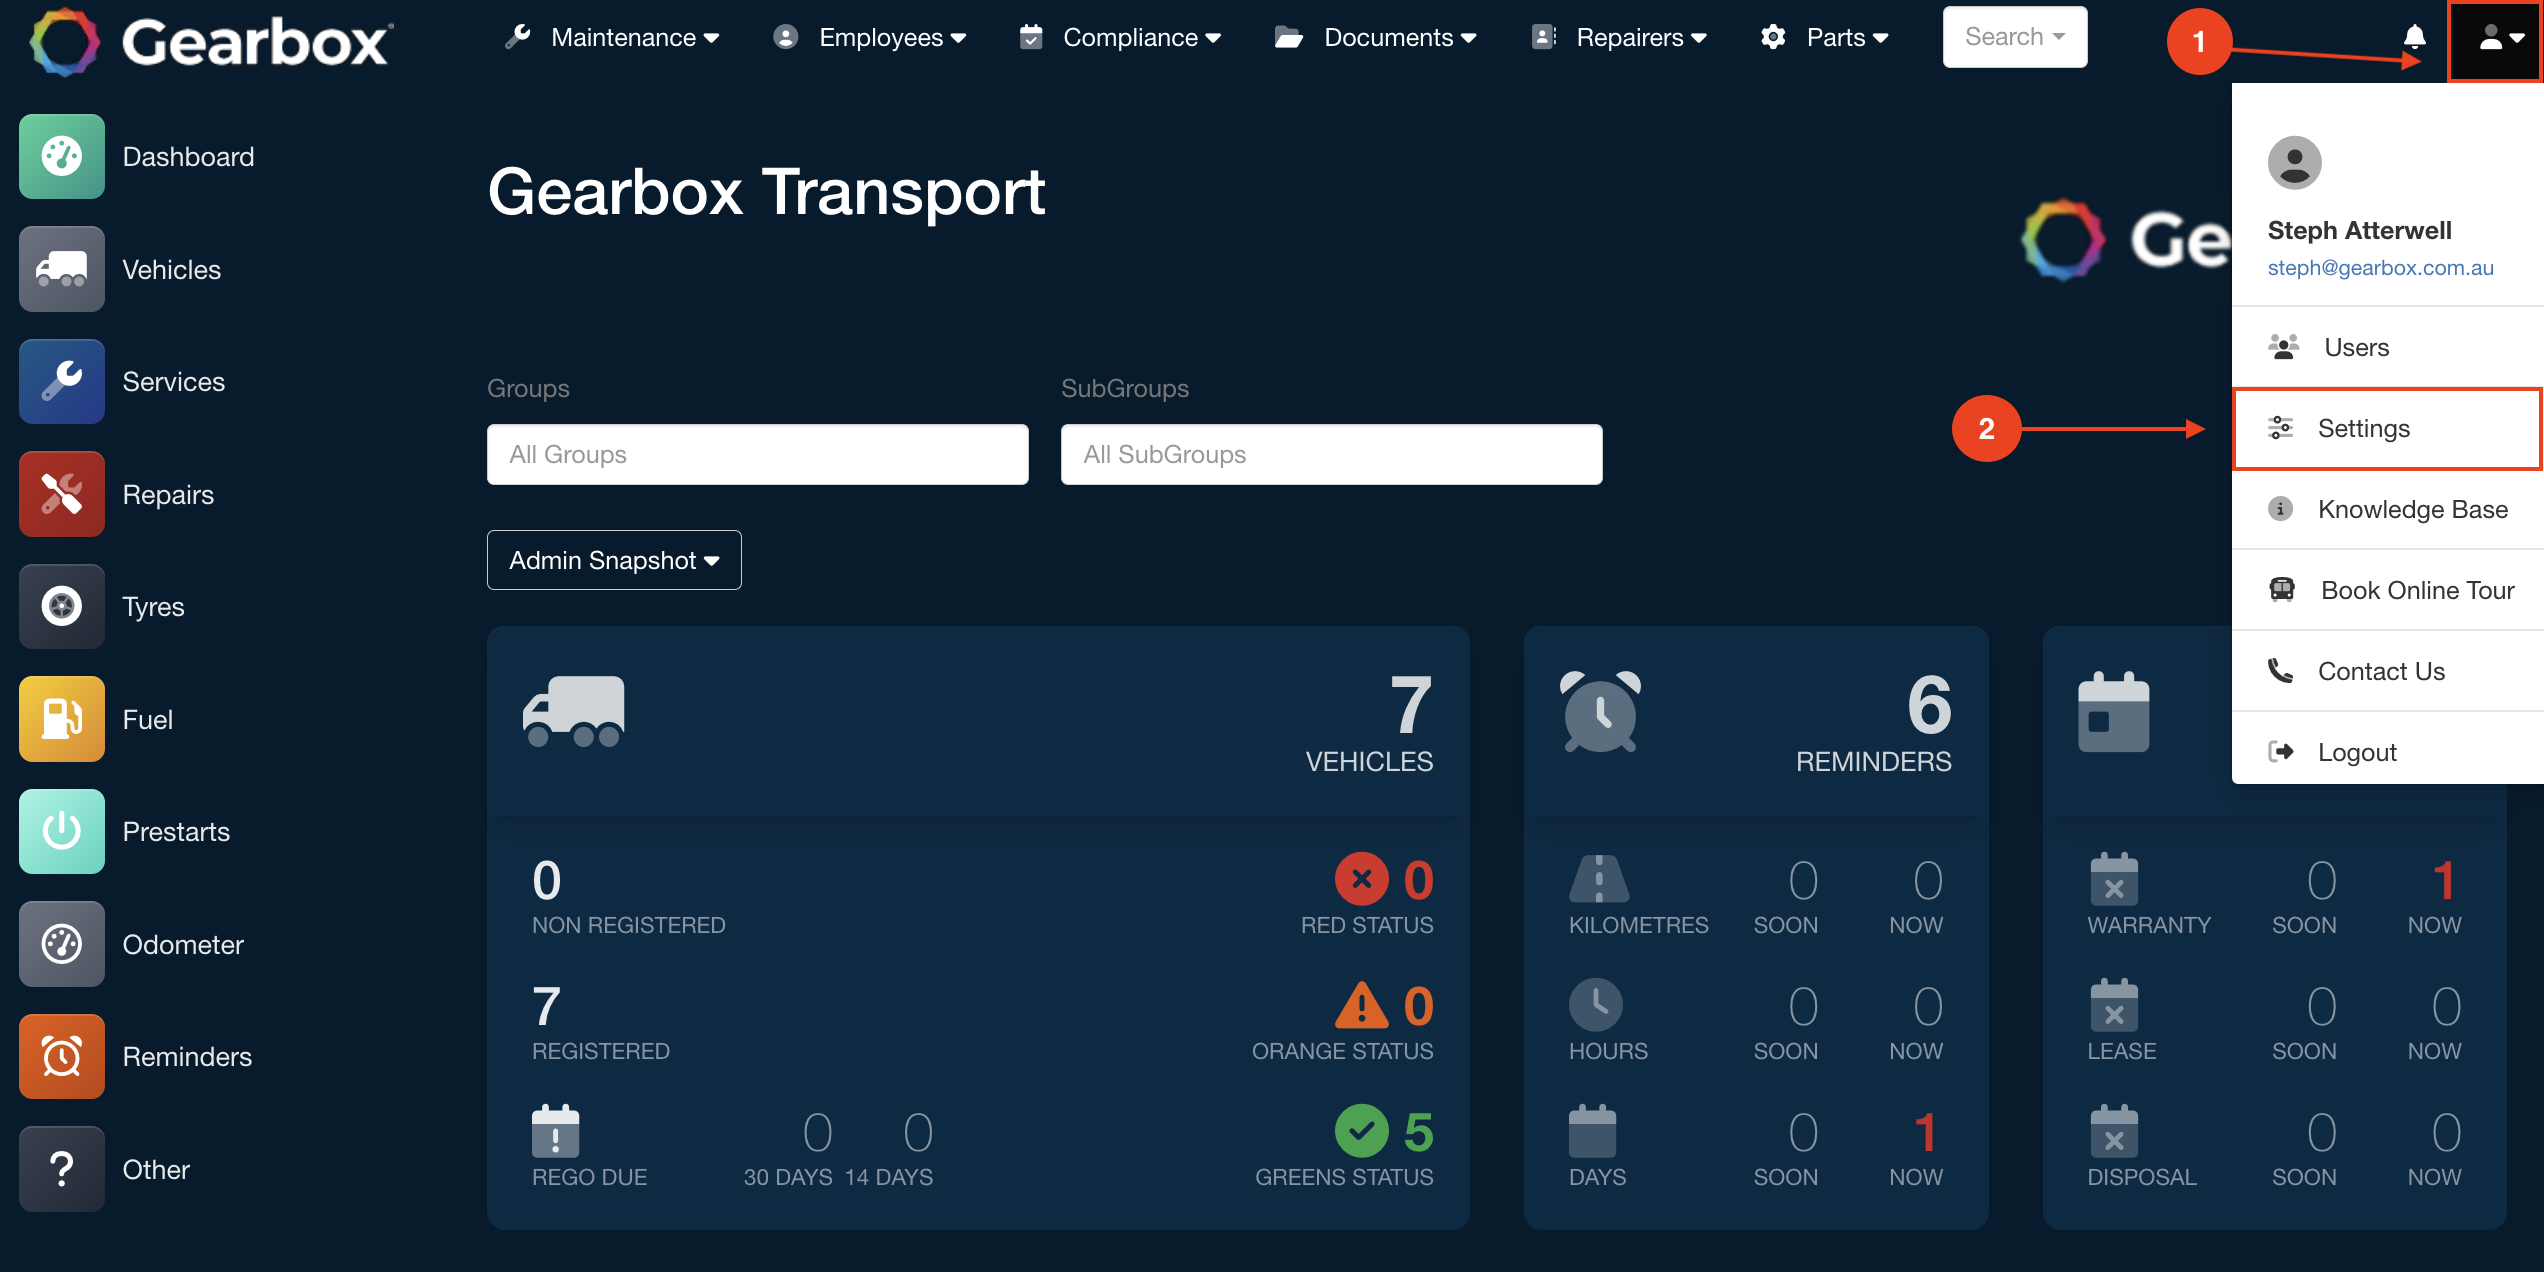Open the Tyres wheel icon in sidebar

pos(62,607)
